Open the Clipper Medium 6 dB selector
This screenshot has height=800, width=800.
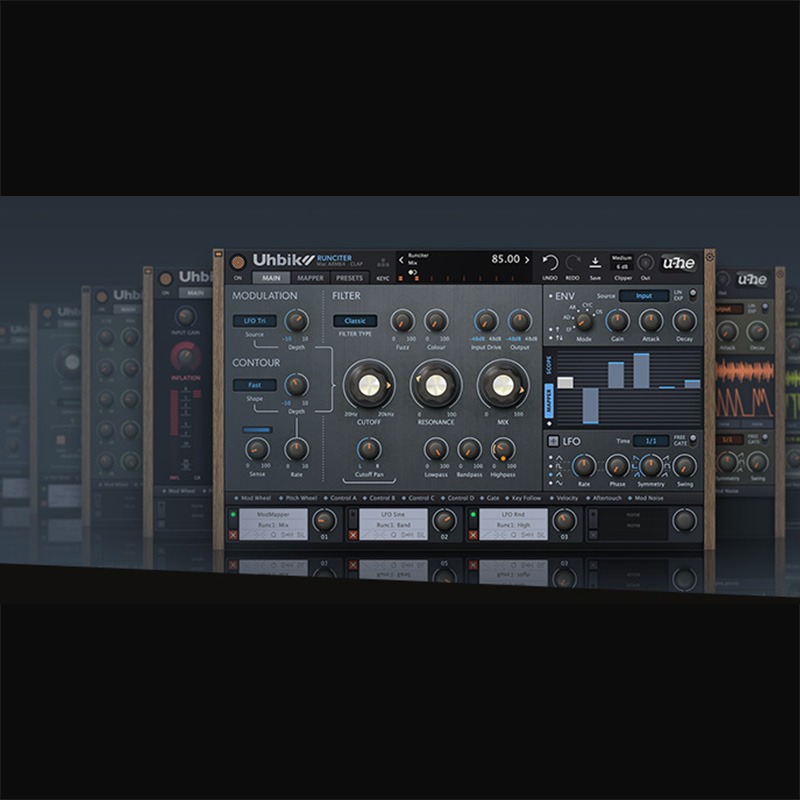coord(622,262)
